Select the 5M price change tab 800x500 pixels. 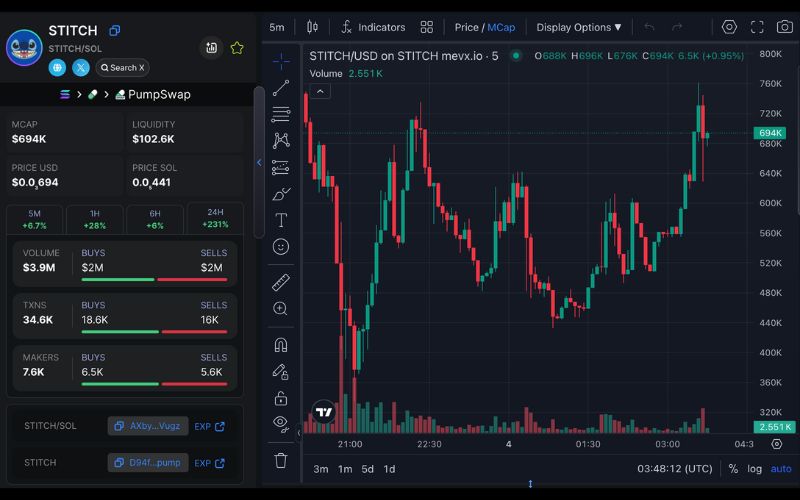click(x=34, y=219)
